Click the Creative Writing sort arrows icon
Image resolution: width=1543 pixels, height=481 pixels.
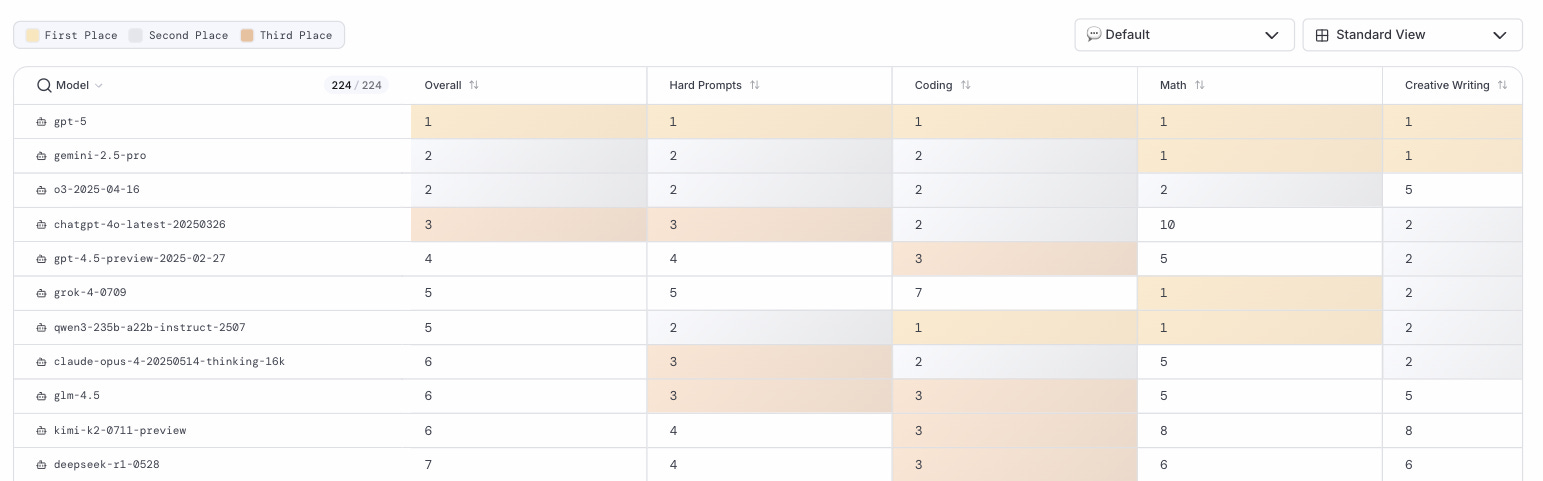pos(1502,85)
